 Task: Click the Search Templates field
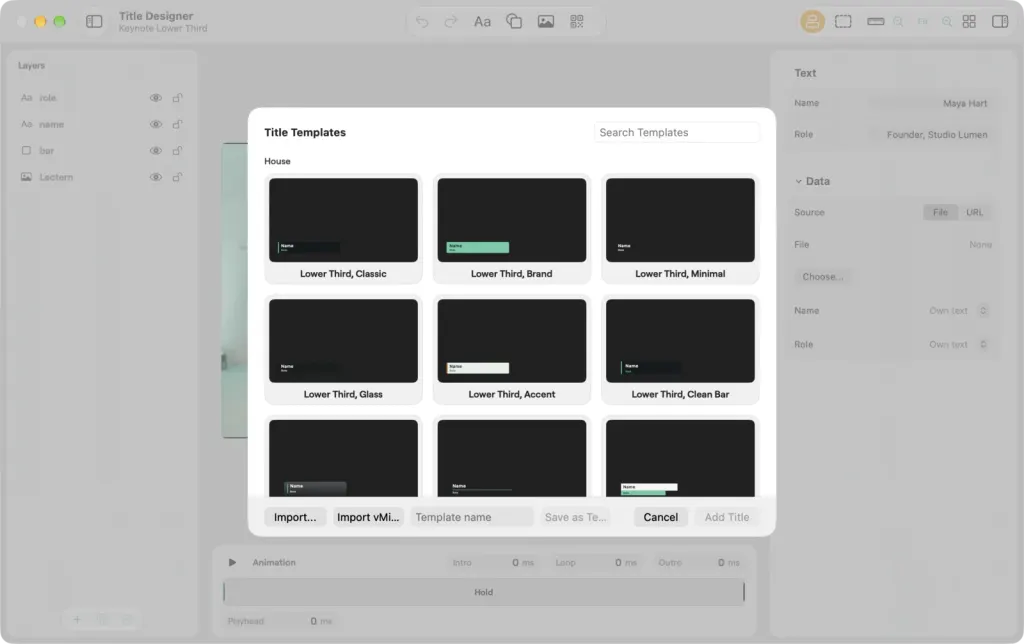(x=677, y=133)
